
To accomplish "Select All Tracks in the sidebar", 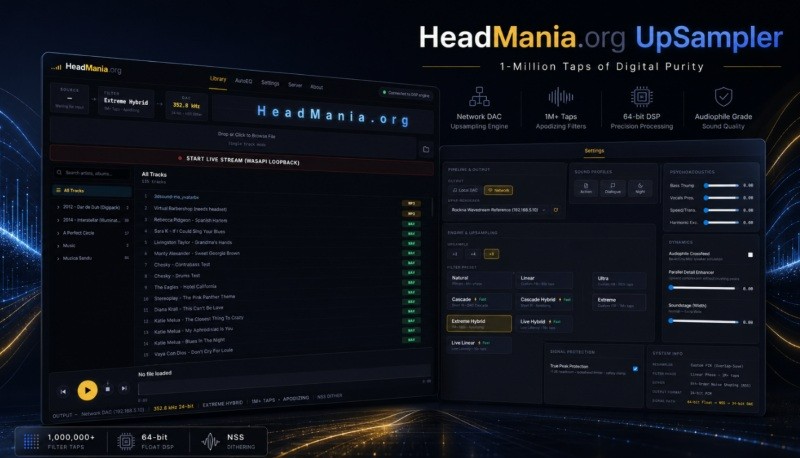I will coord(92,190).
